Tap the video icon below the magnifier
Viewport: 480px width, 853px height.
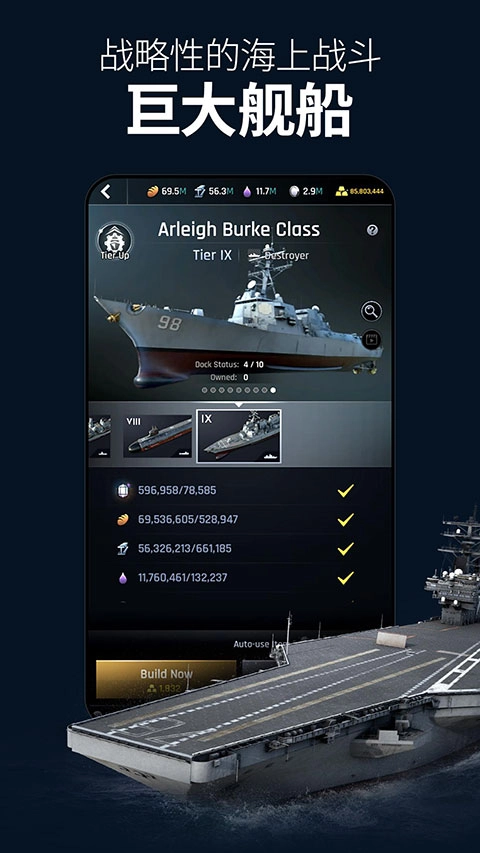pos(372,340)
